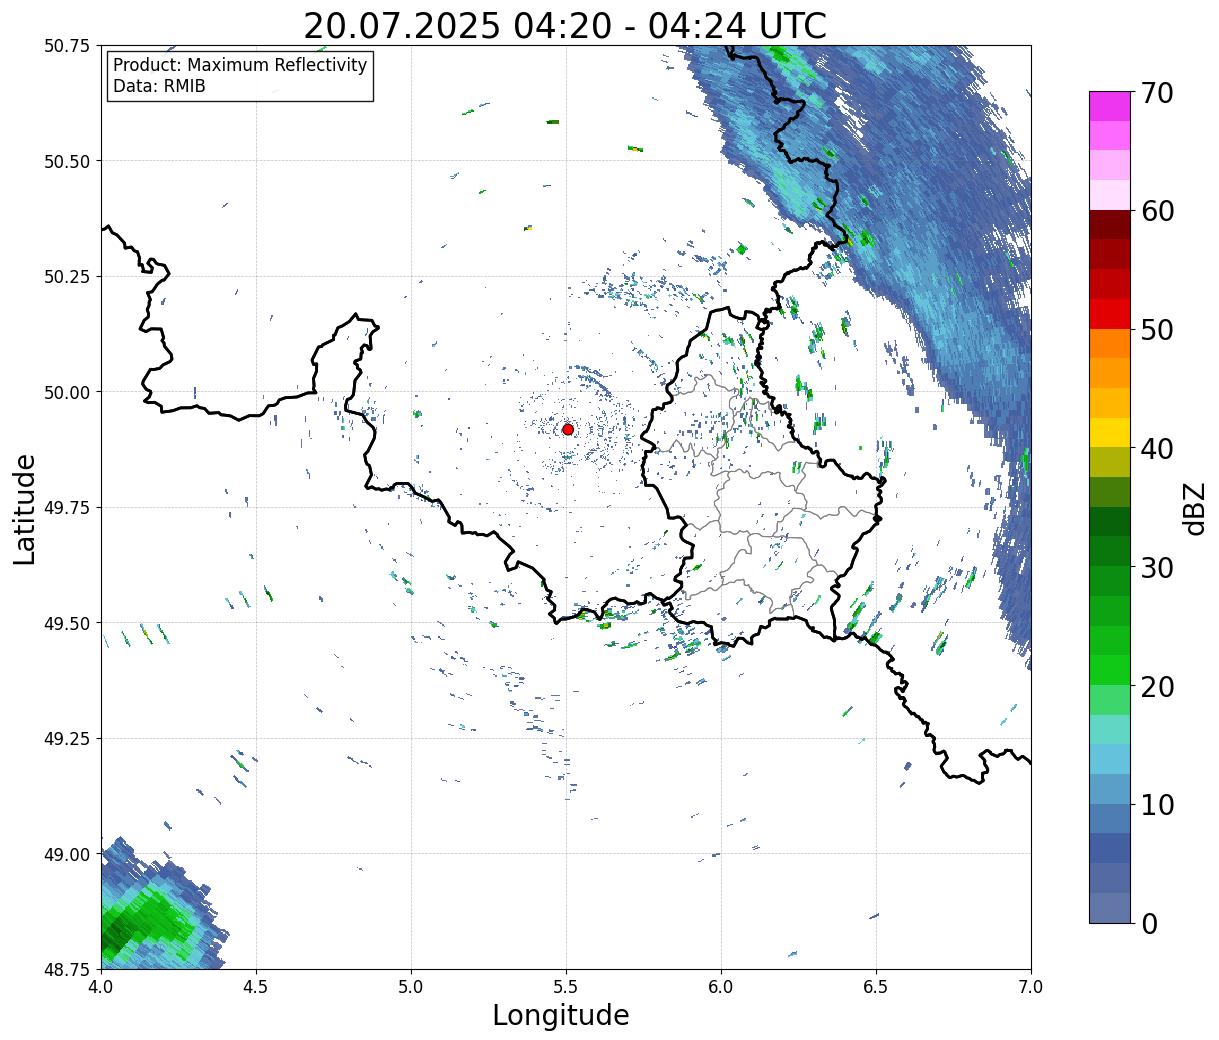This screenshot has height=1040, width=1219.
Task: Click the longitude tick label 5.0
Action: (411, 986)
